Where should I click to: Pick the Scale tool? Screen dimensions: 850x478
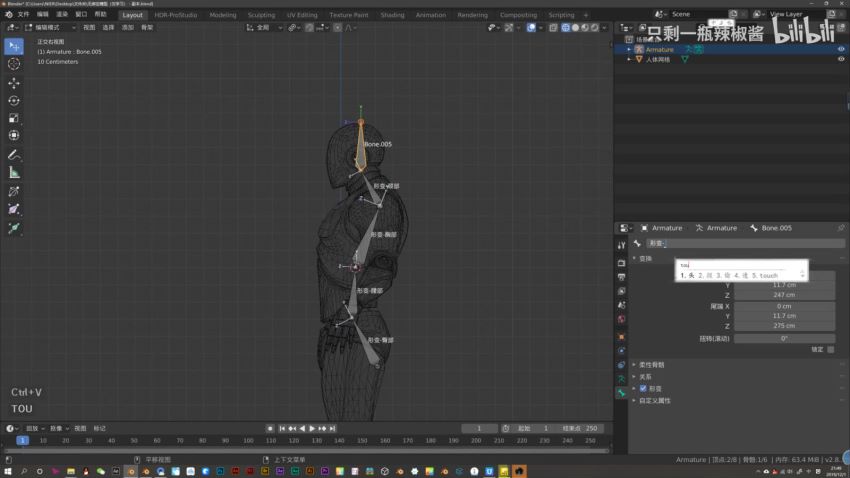click(14, 118)
